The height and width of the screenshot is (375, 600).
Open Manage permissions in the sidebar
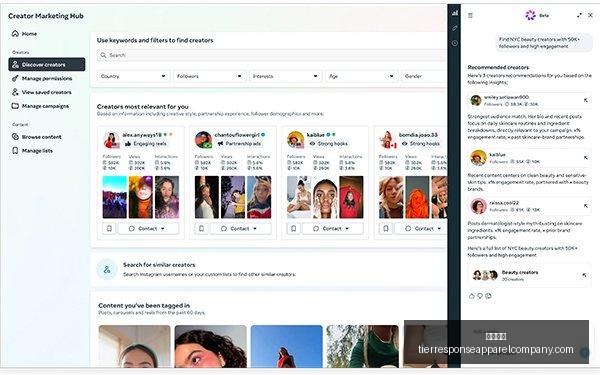[x=47, y=78]
